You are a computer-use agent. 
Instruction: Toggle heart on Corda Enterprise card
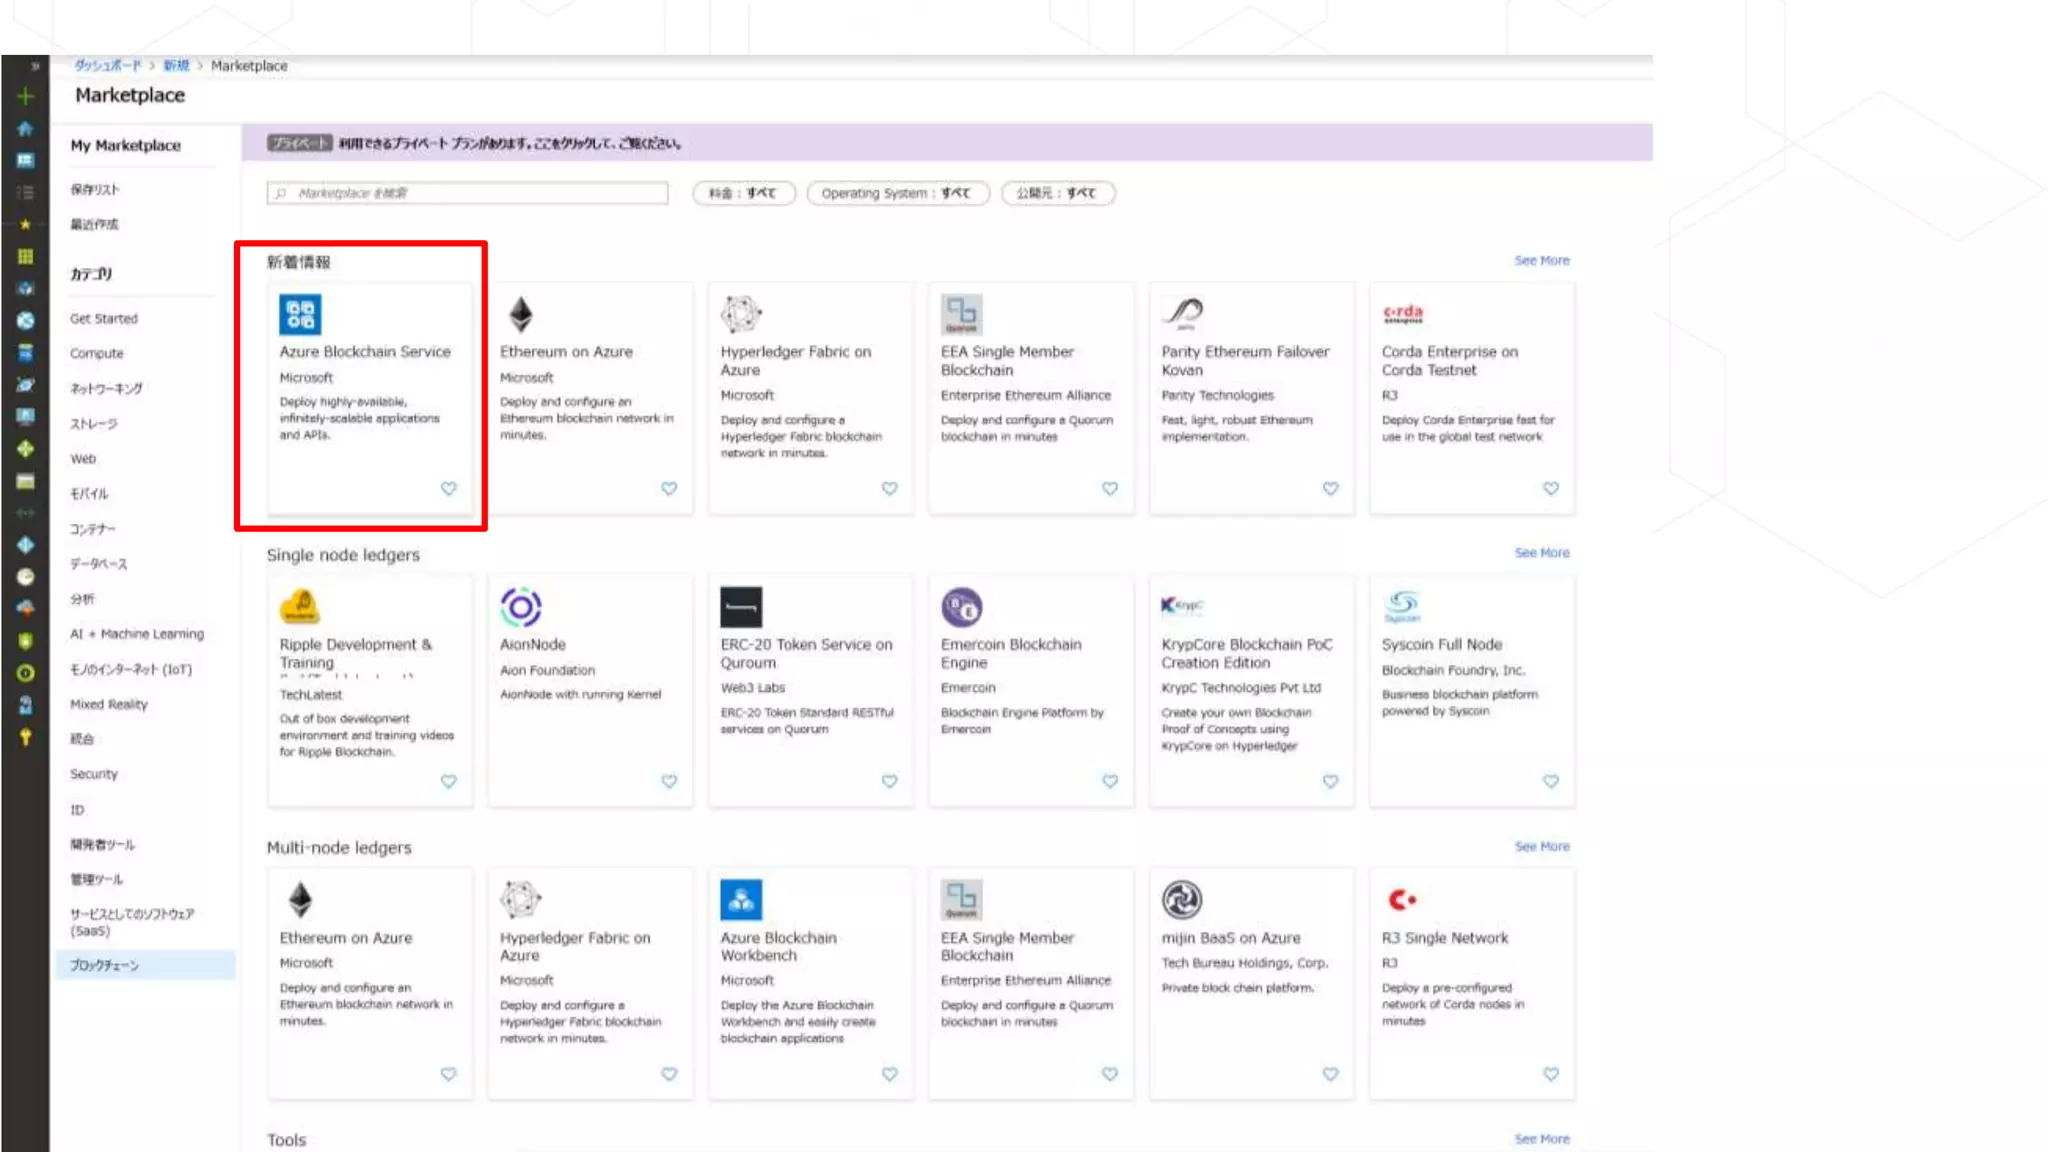pyautogui.click(x=1550, y=488)
